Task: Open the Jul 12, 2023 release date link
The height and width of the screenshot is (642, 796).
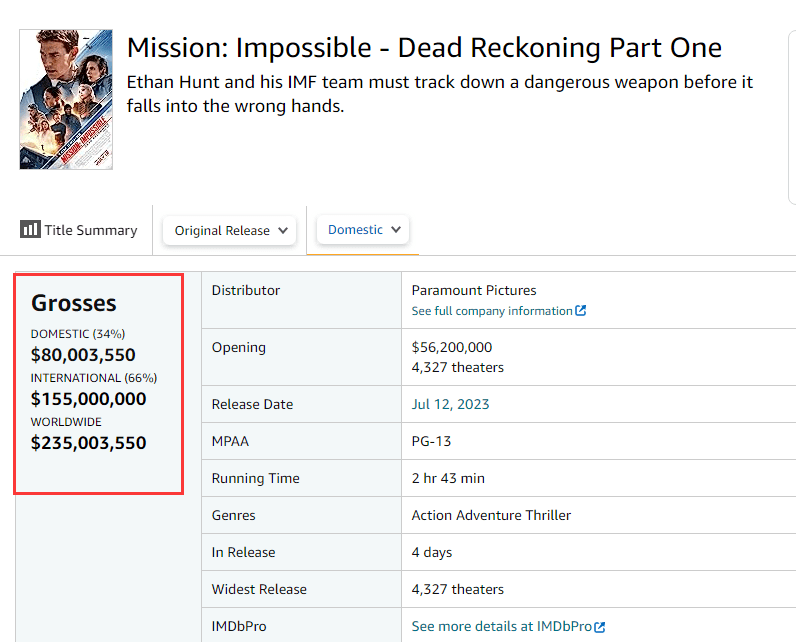Action: click(x=450, y=404)
